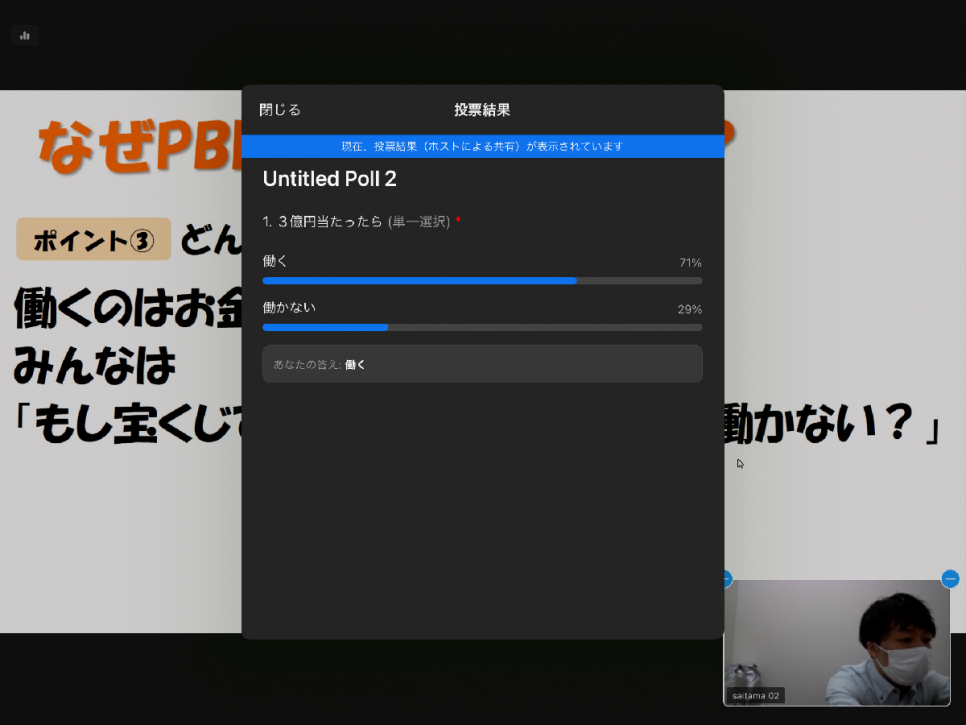Click the saitama 02 name label
Screen dimensions: 966x725
pyautogui.click(x=755, y=695)
